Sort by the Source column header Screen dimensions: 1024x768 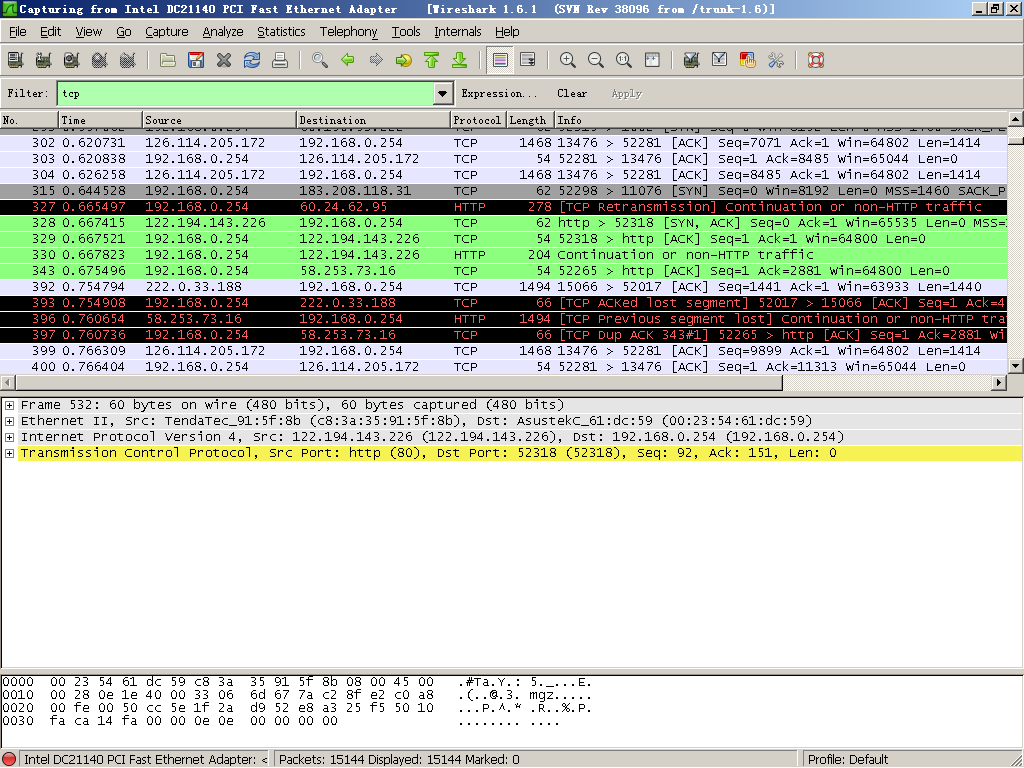click(219, 120)
